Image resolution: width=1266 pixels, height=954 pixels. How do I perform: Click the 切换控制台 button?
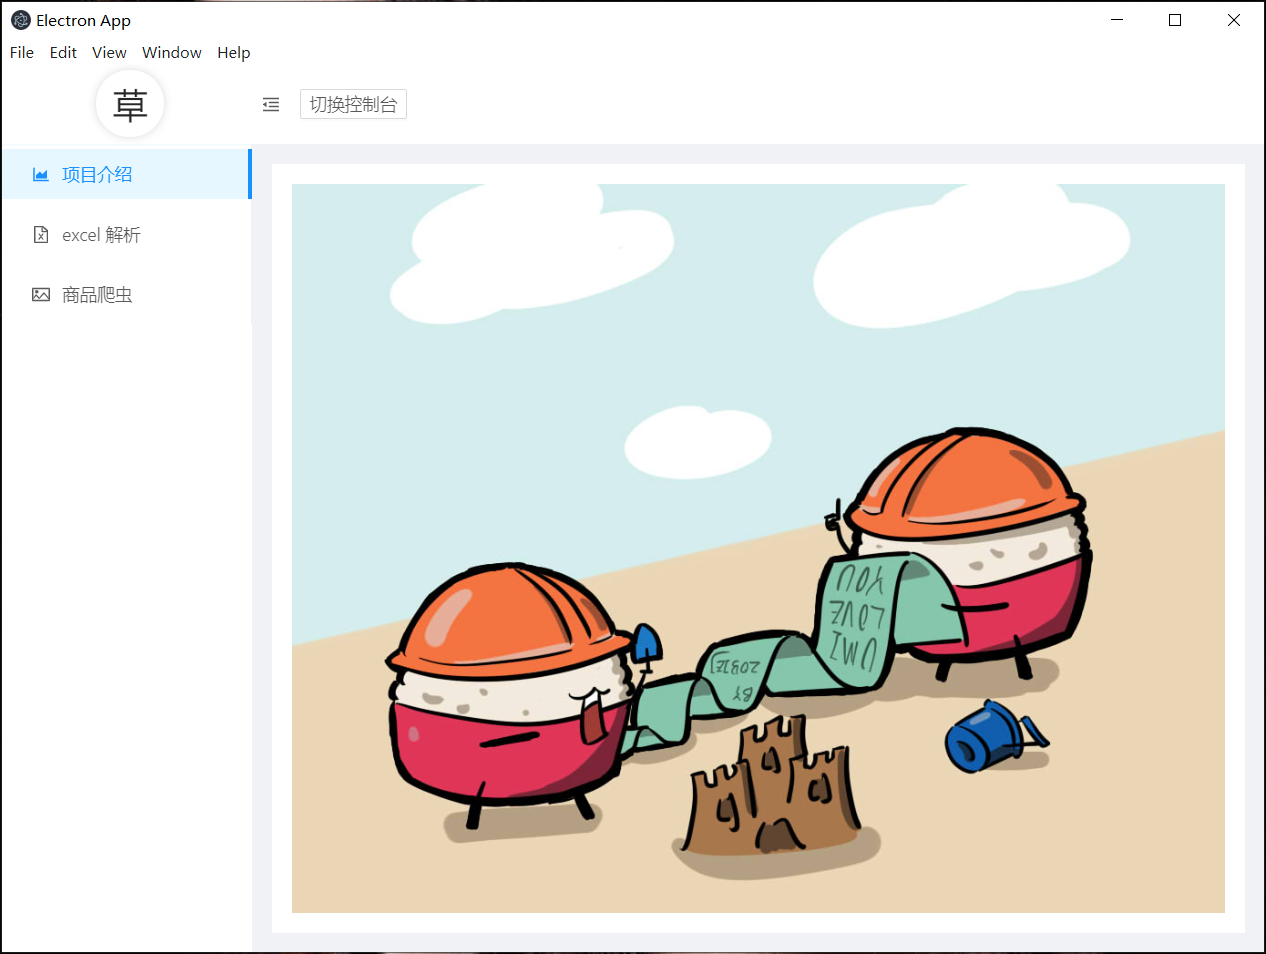tap(353, 104)
